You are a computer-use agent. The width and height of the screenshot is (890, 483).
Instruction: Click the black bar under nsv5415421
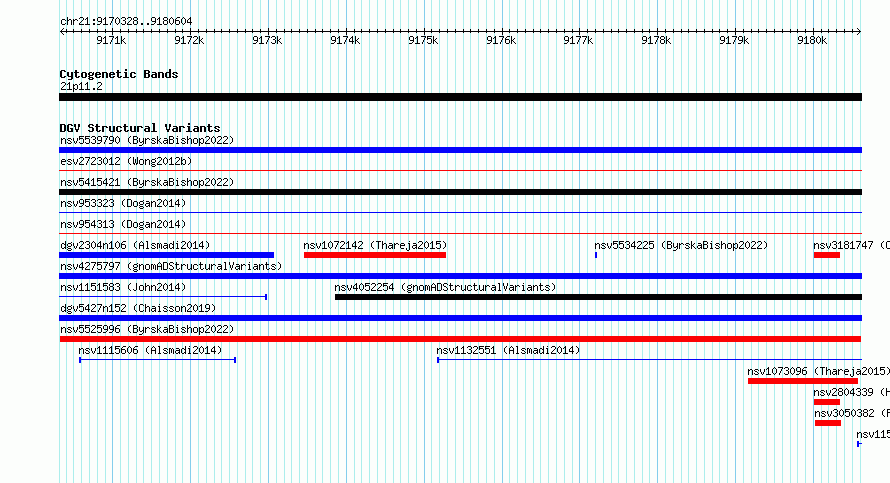(460, 192)
